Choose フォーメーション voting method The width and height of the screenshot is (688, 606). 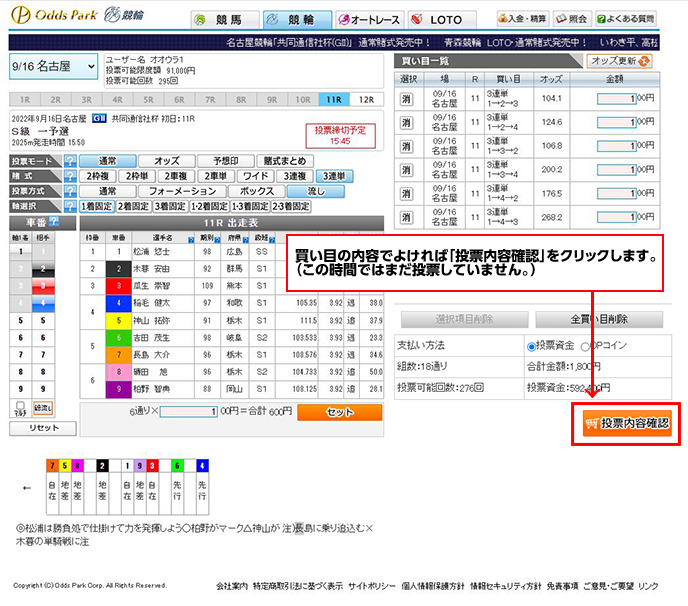click(x=182, y=191)
